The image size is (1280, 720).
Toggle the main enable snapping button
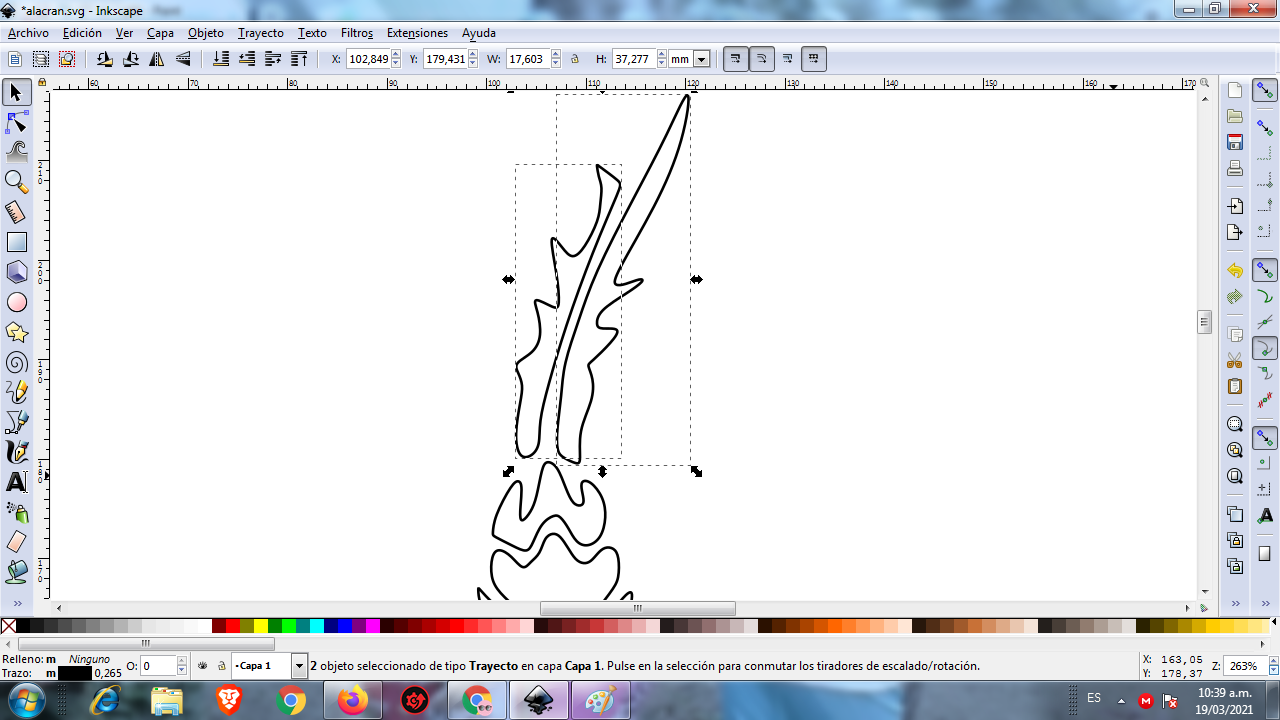coord(1265,91)
